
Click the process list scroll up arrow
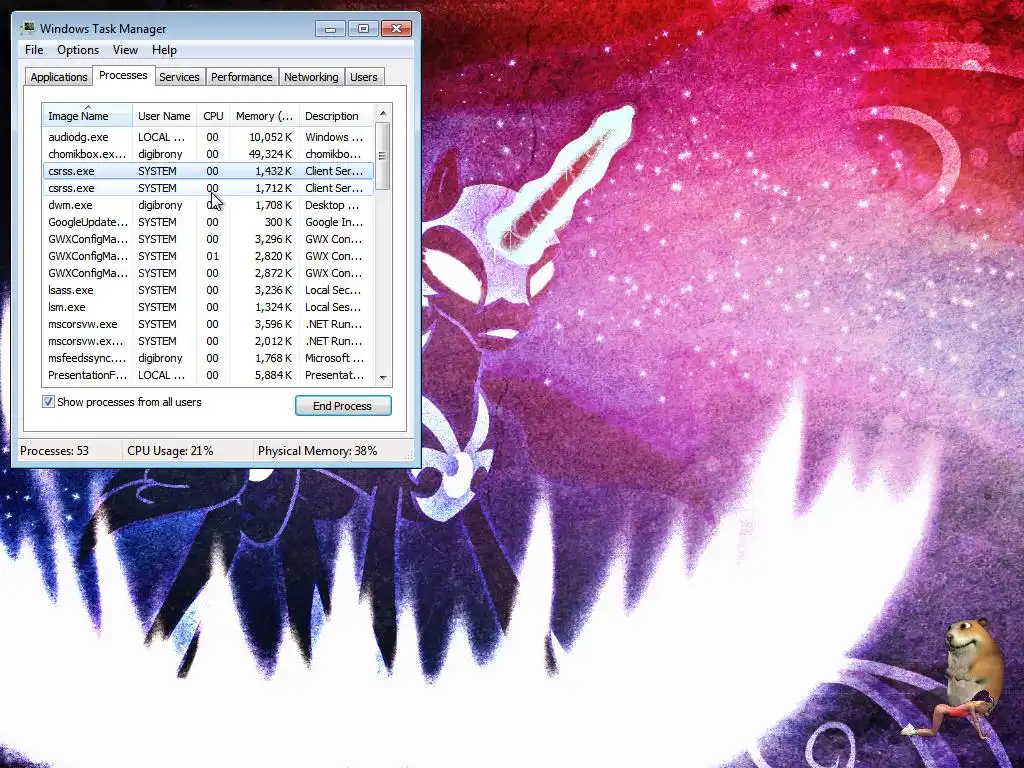tap(383, 113)
